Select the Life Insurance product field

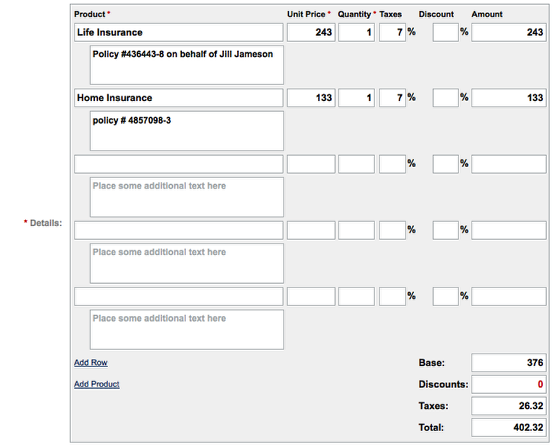[179, 33]
